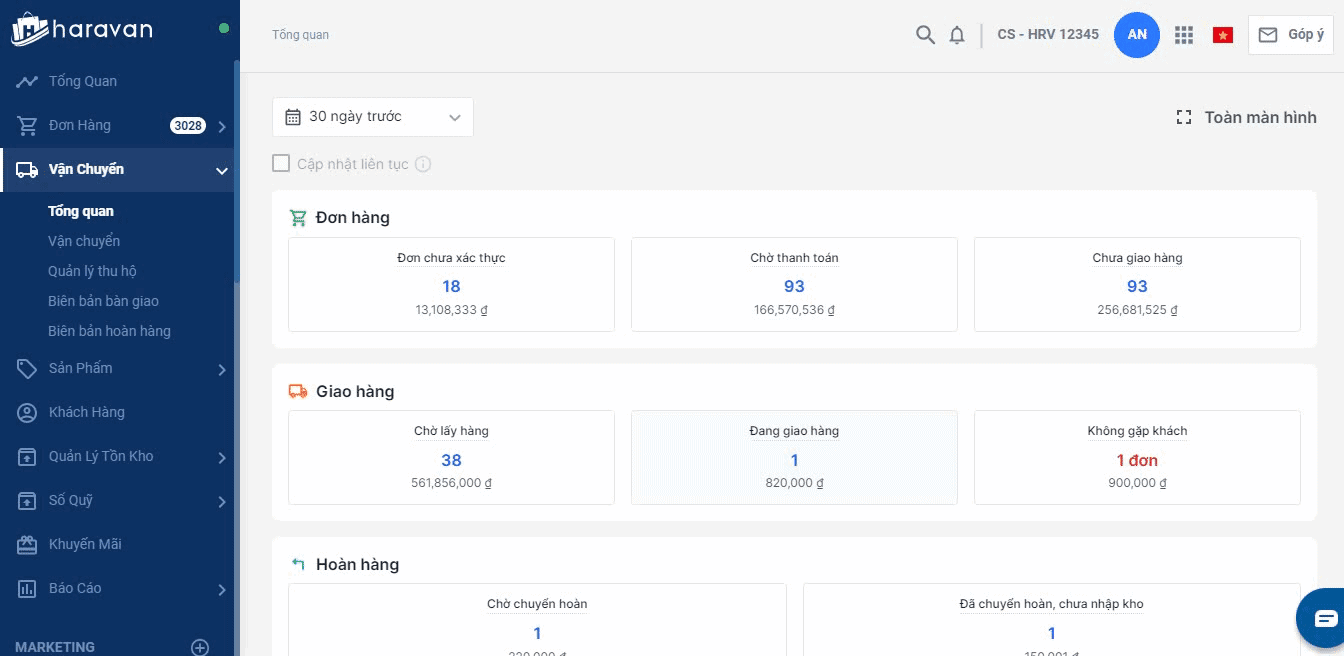The image size is (1344, 656).
Task: Open Quản lý thu hộ submenu item
Action: [92, 271]
